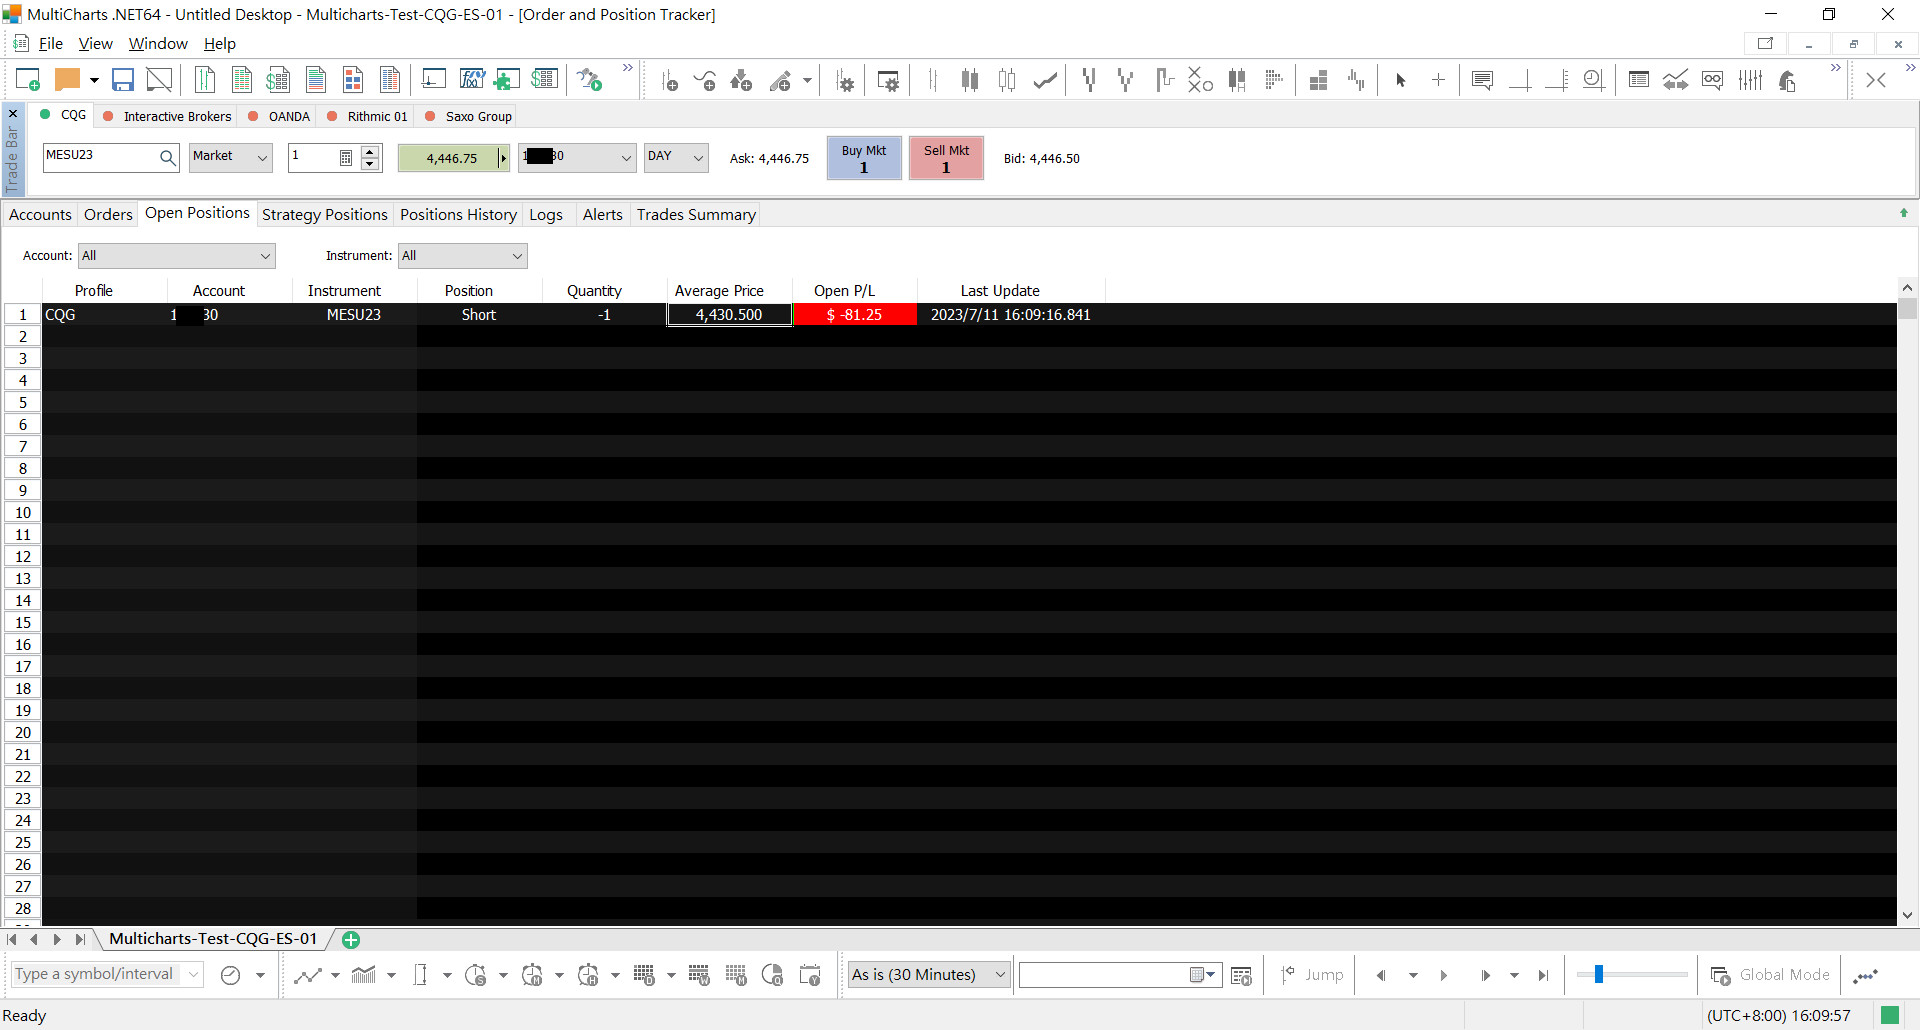The height and width of the screenshot is (1030, 1920).
Task: Select the line-on-close chart style icon
Action: [1045, 81]
